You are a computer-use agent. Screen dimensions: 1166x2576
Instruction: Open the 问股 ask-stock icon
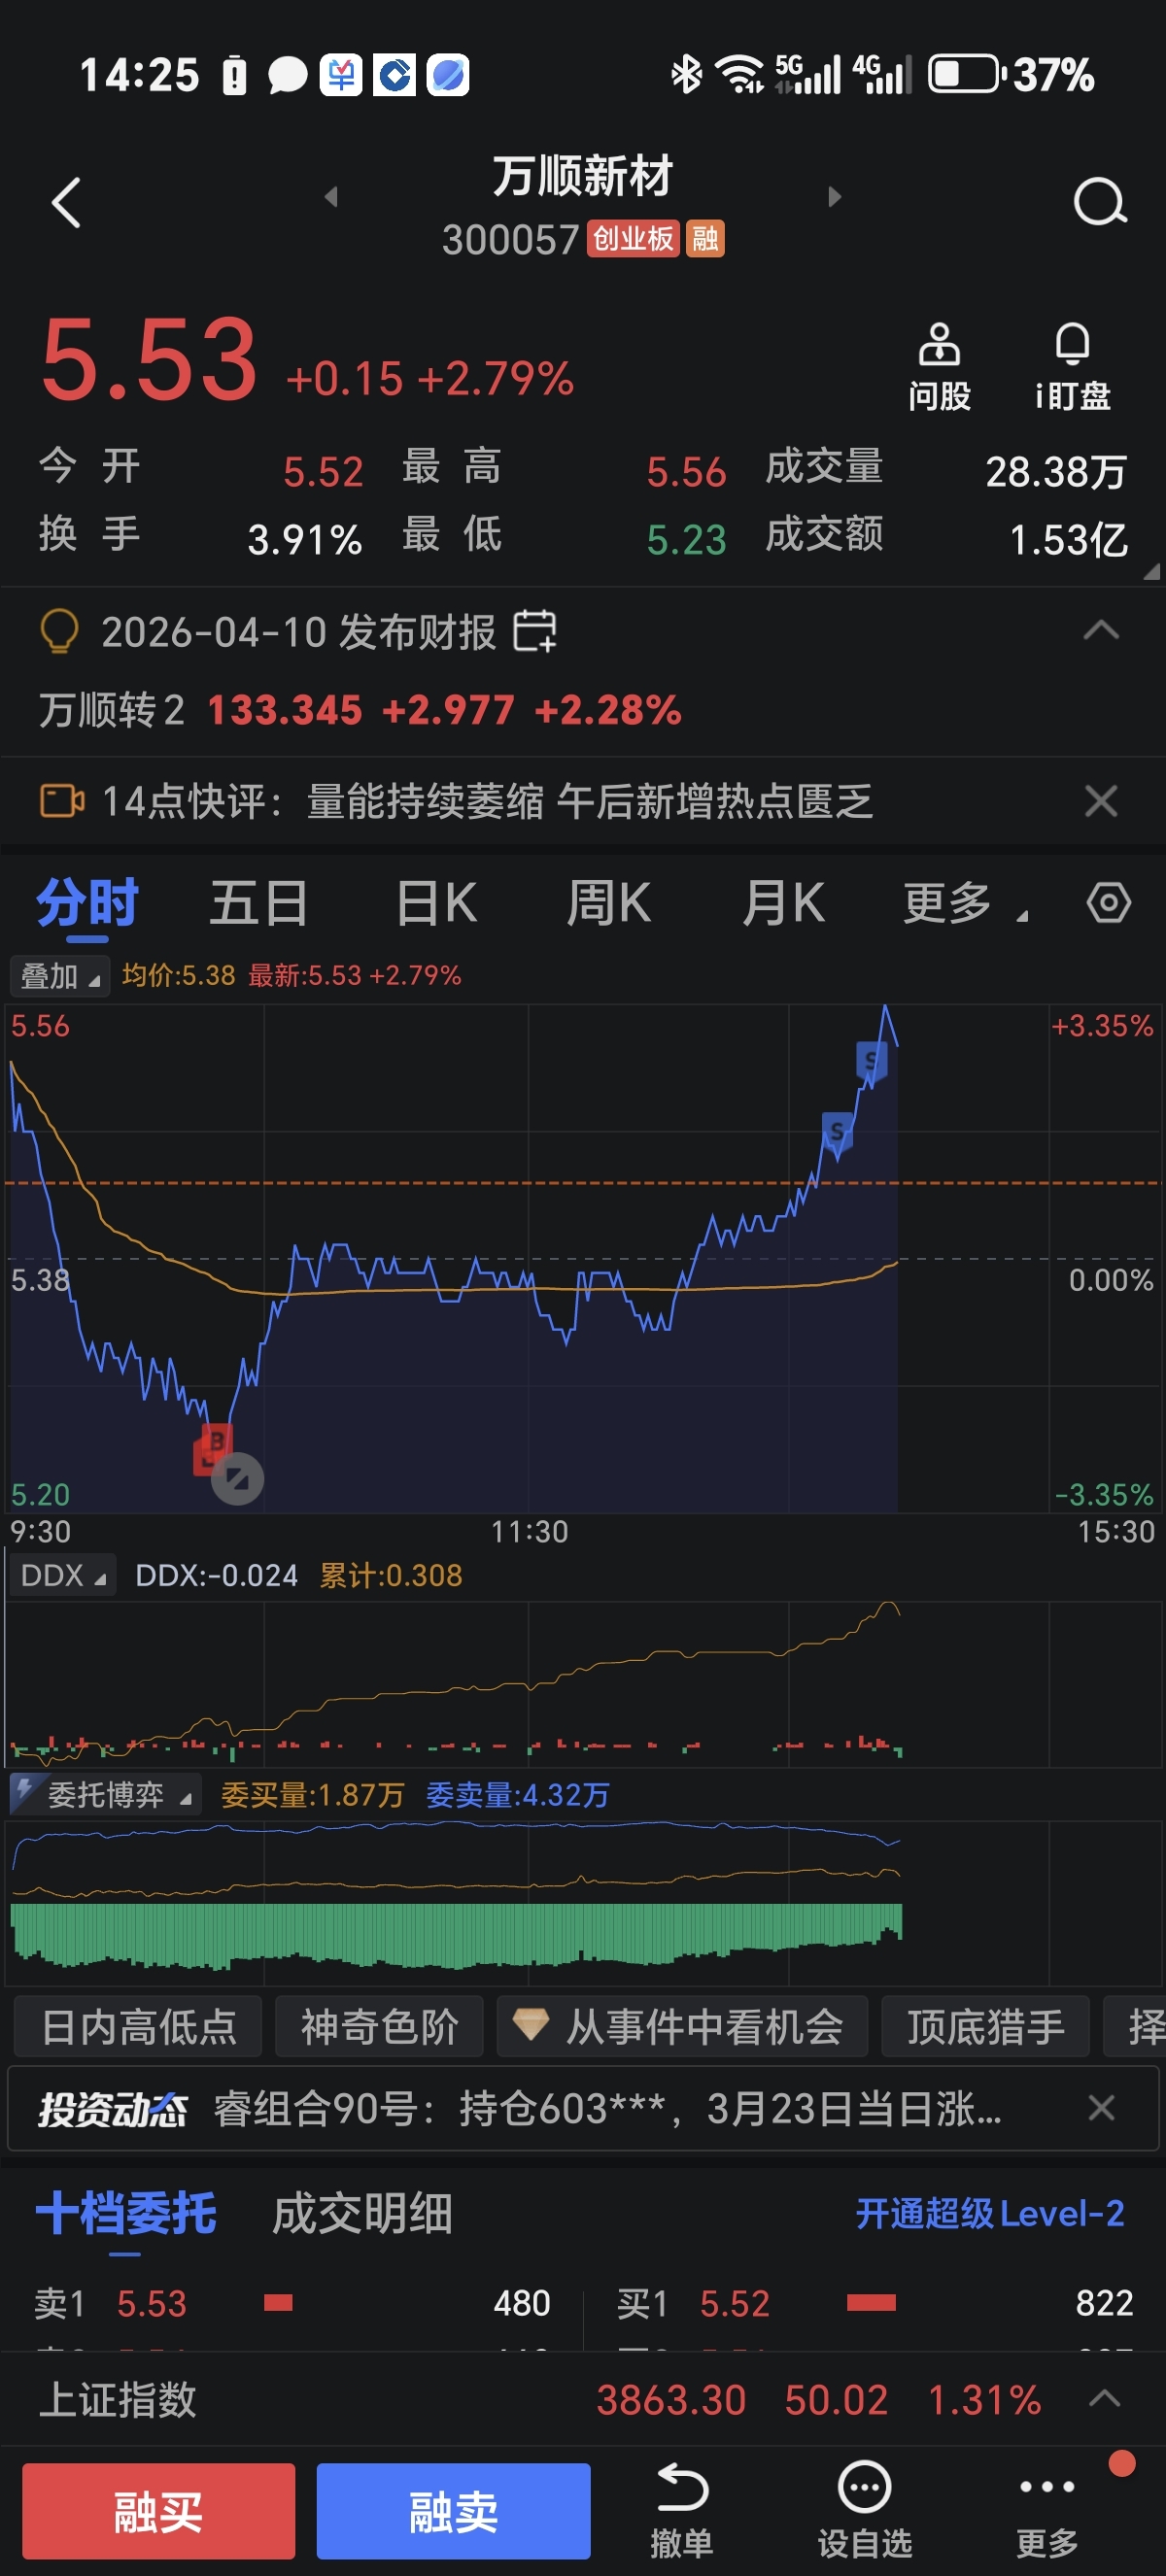939,367
